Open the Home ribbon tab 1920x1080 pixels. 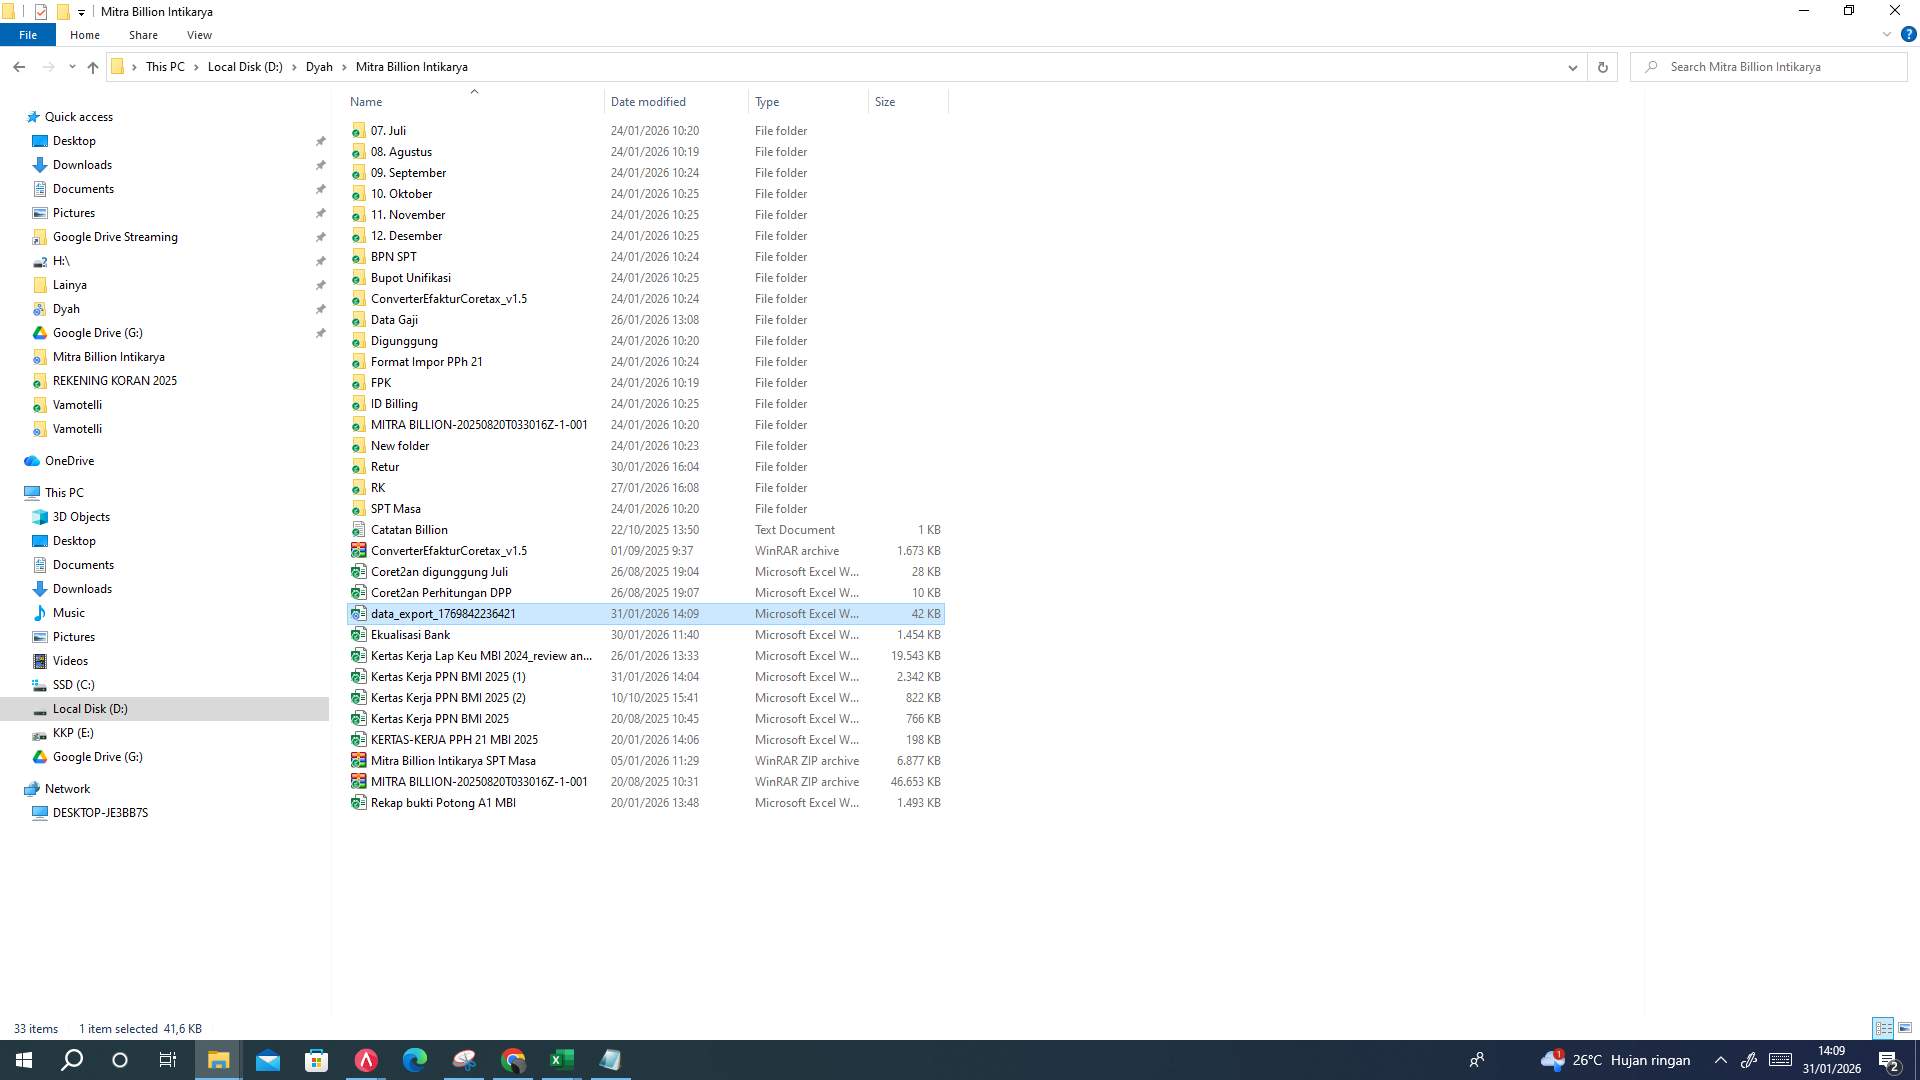84,34
